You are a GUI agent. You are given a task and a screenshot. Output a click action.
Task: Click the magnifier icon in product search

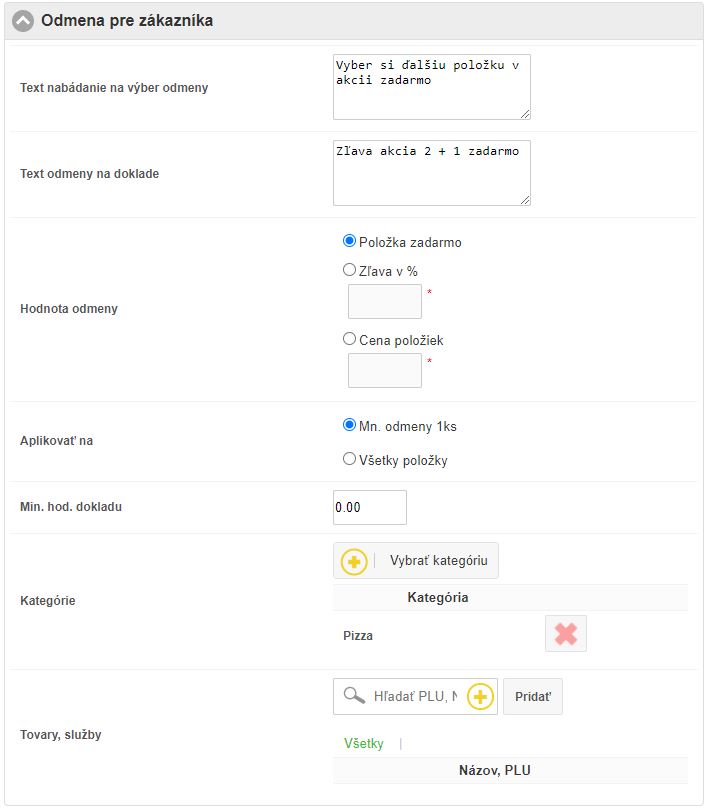[x=353, y=695]
